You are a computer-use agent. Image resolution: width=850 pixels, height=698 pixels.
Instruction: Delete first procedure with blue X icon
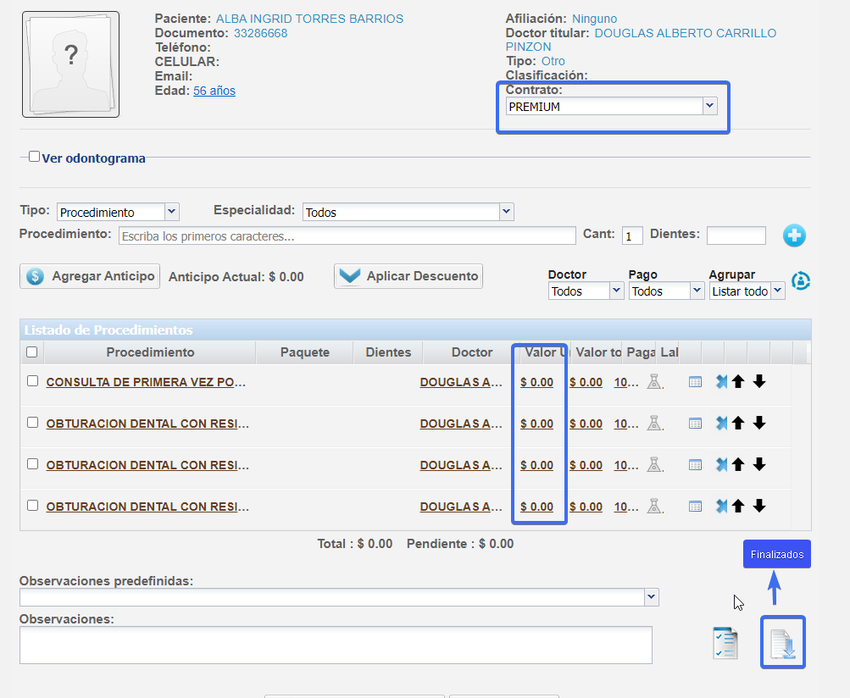point(721,382)
